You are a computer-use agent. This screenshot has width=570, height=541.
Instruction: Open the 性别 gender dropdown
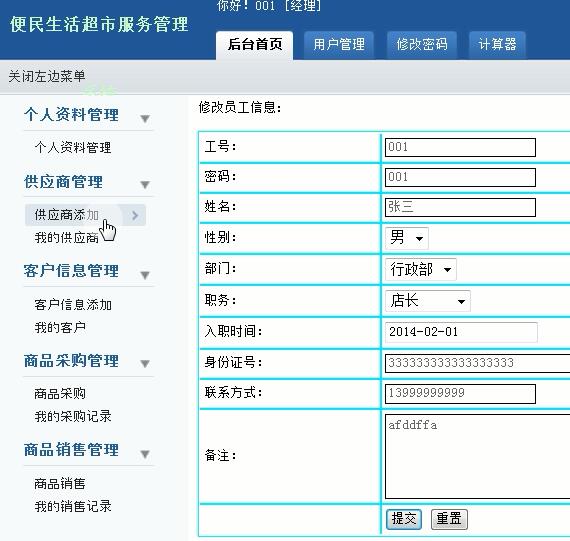click(406, 238)
